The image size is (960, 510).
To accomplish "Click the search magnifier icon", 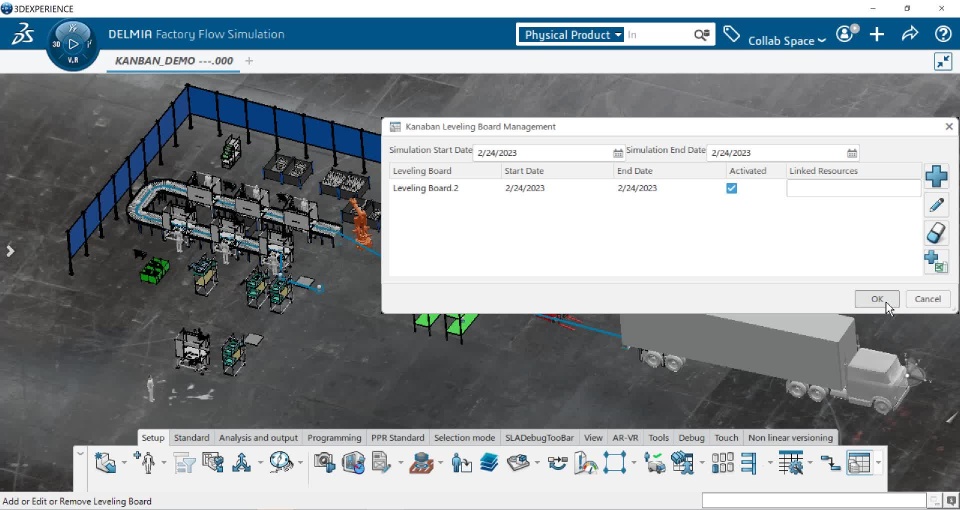I will (x=702, y=35).
